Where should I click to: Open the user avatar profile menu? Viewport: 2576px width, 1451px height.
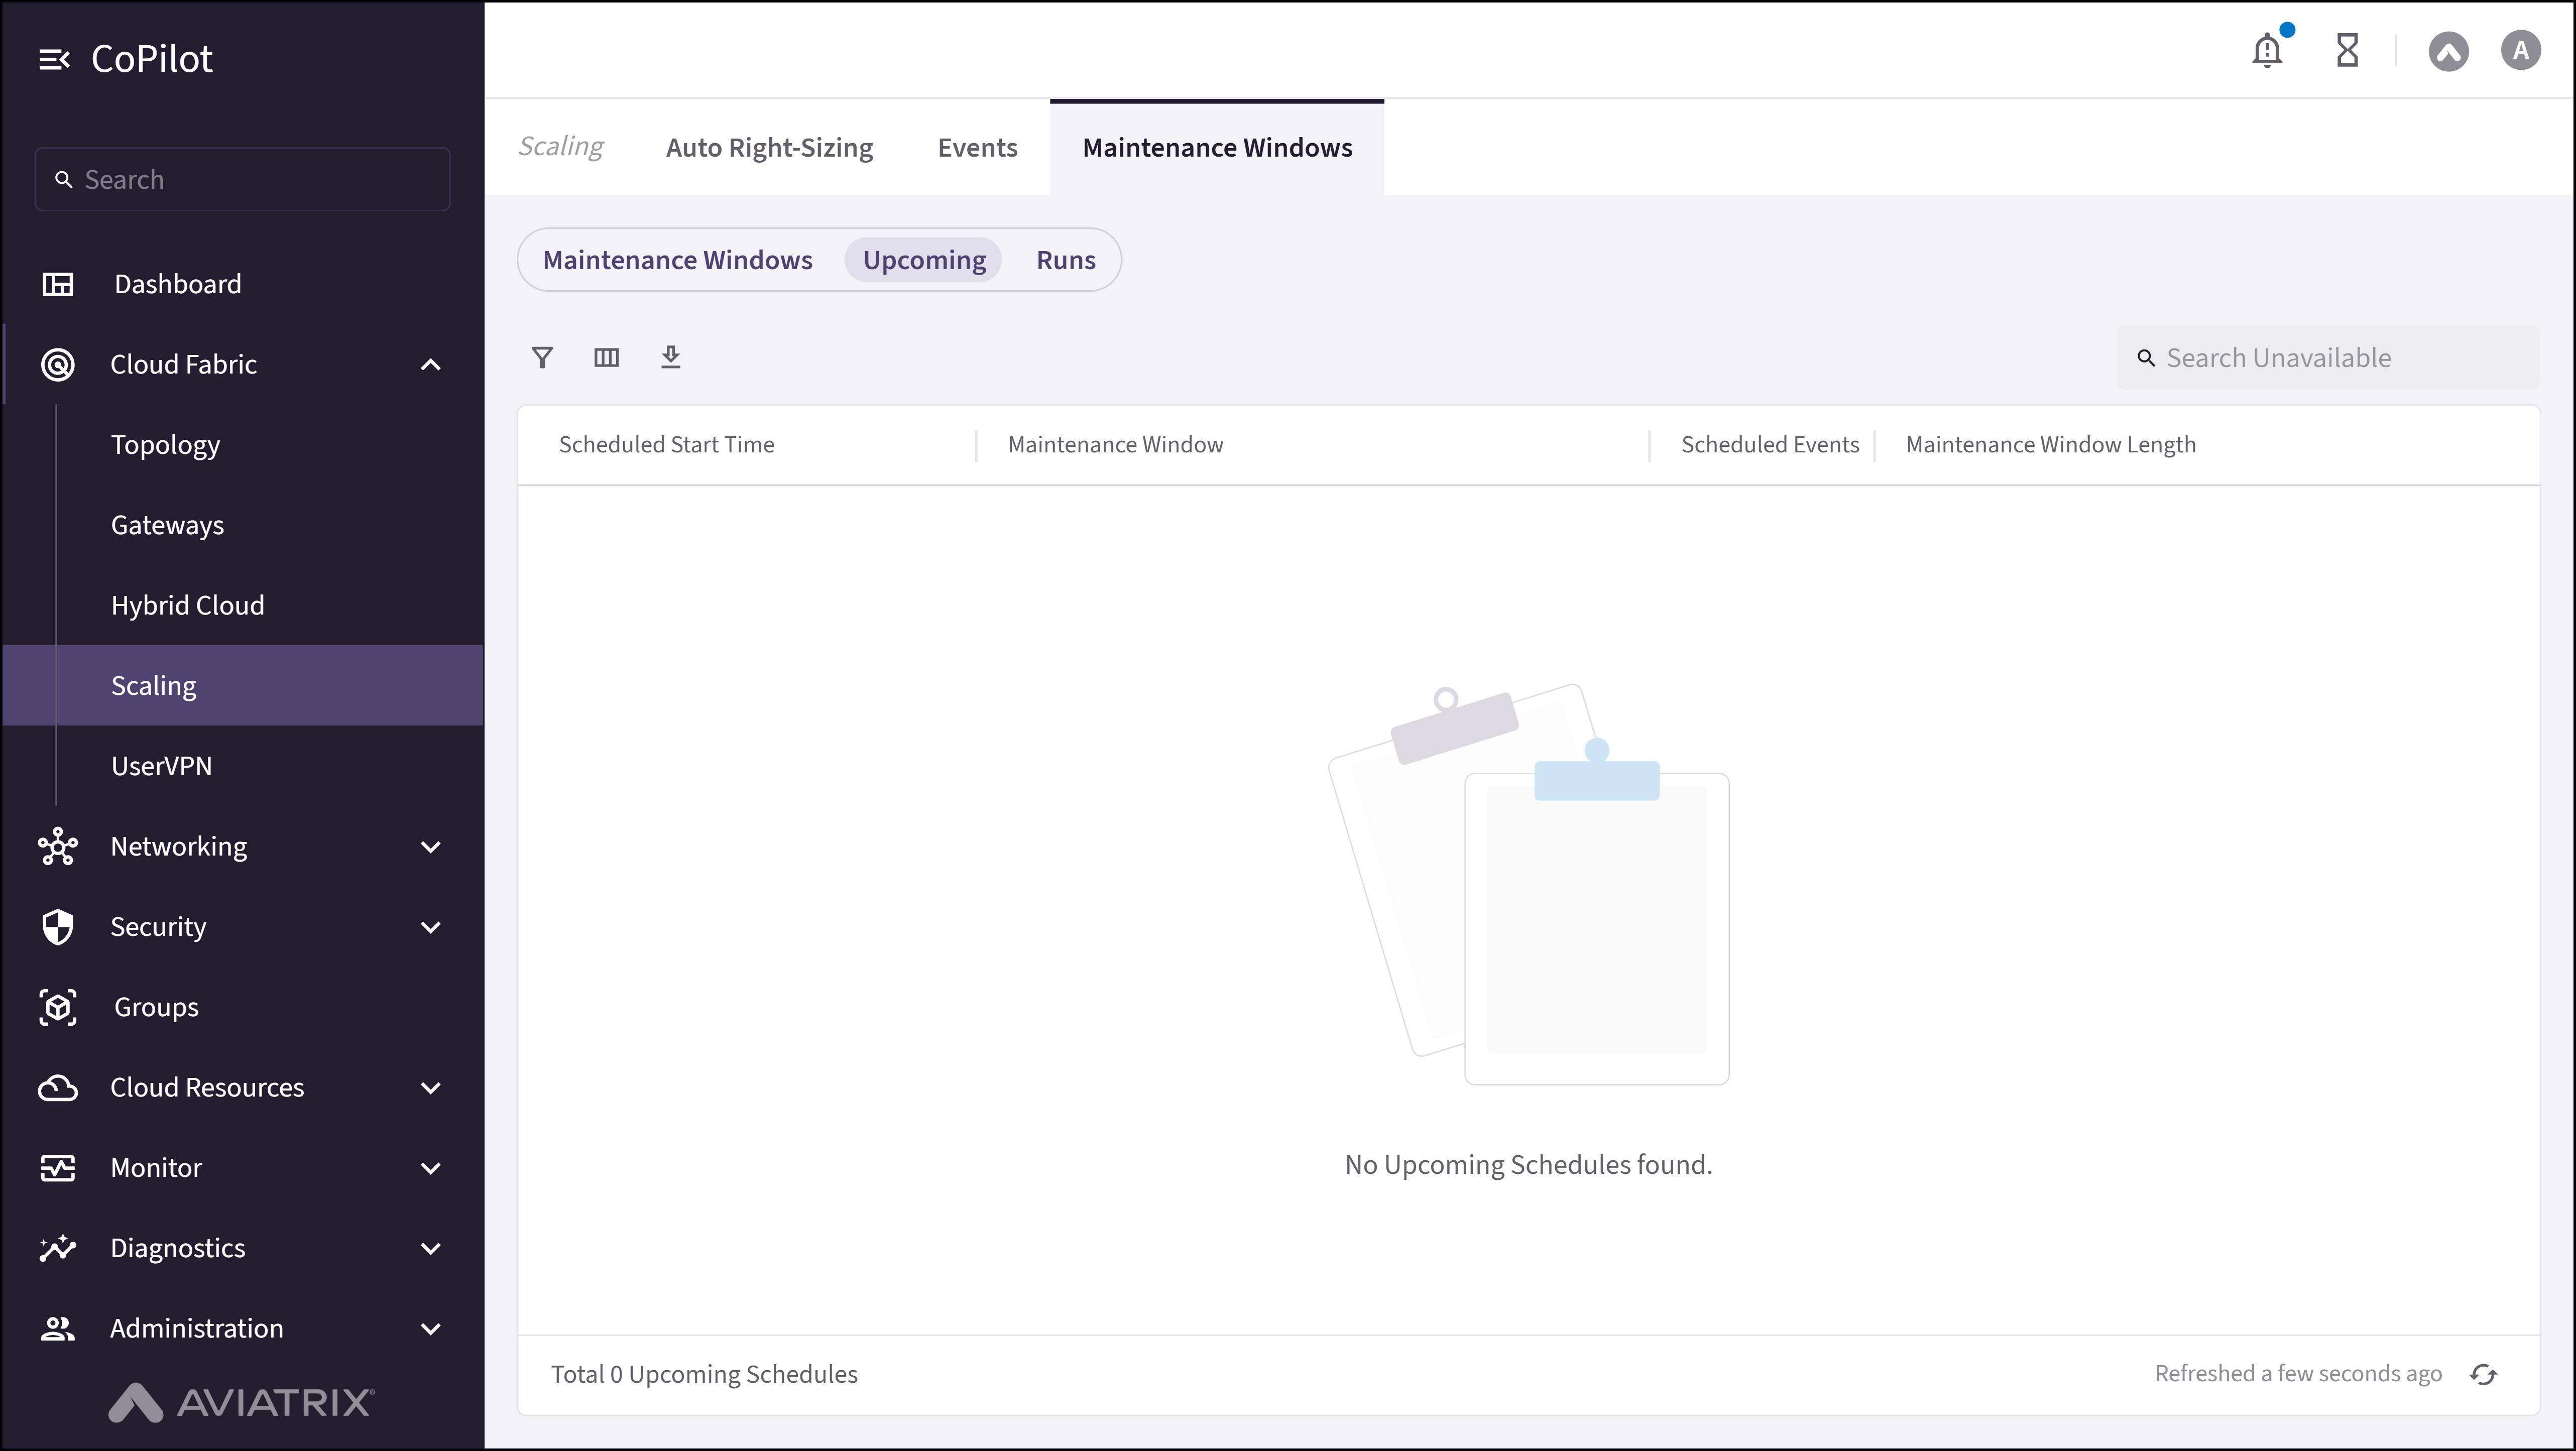(x=2521, y=50)
